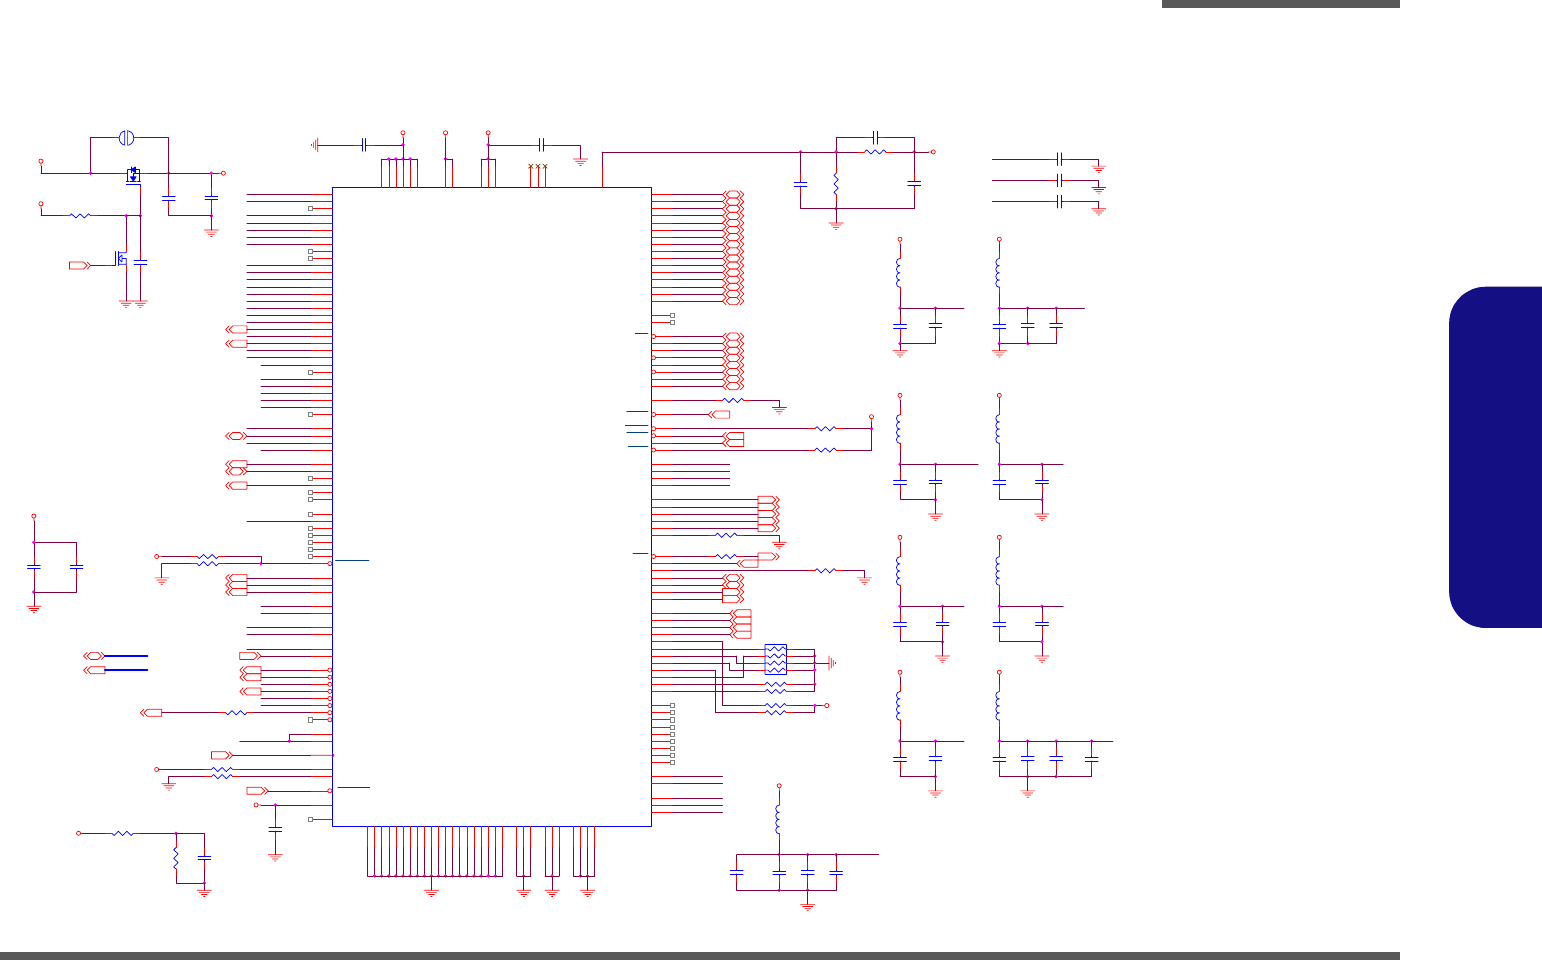This screenshot has height=960, width=1542.
Task: Select the three X no-connect marks
Action: click(x=537, y=166)
